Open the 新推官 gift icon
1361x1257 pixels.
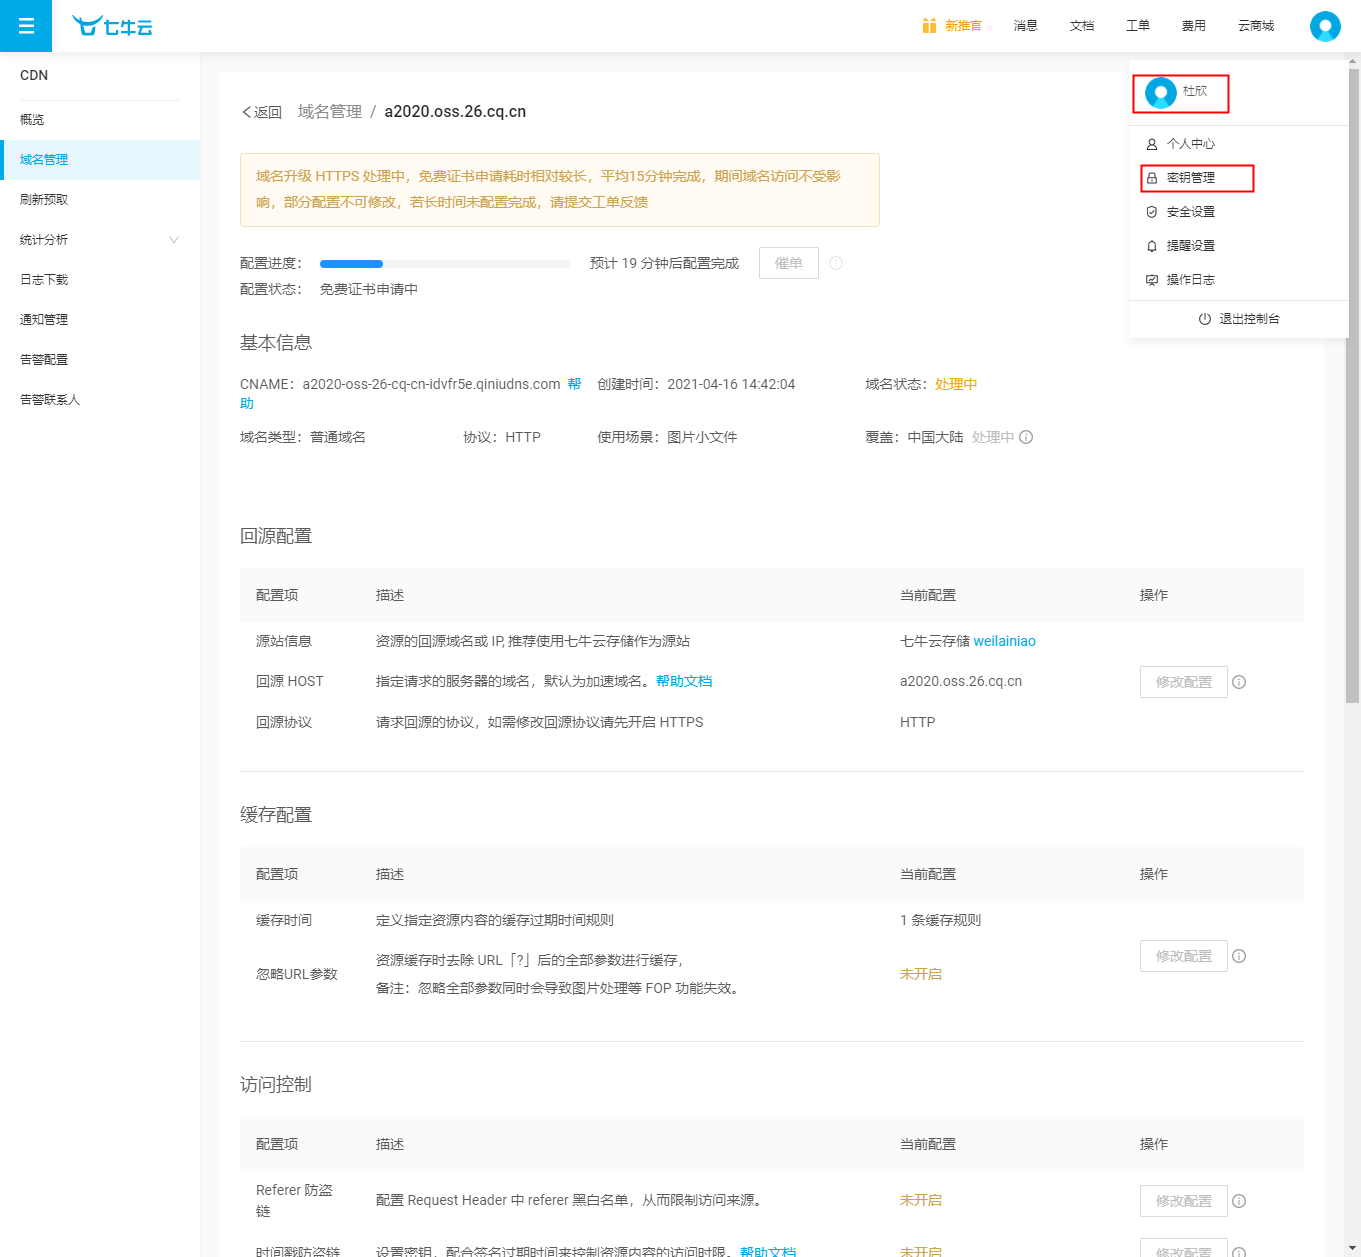coord(929,26)
